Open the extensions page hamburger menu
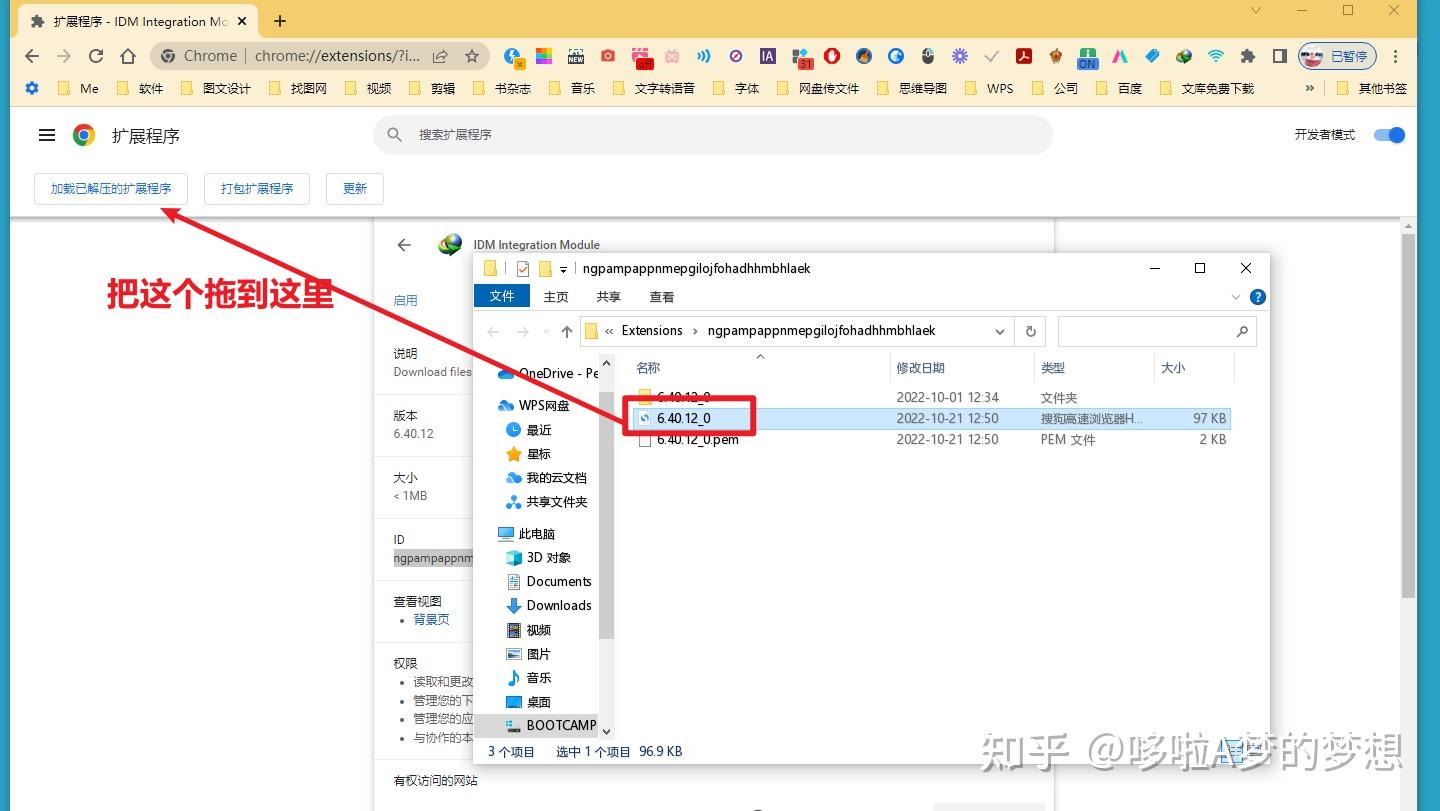The height and width of the screenshot is (811, 1440). [x=46, y=135]
